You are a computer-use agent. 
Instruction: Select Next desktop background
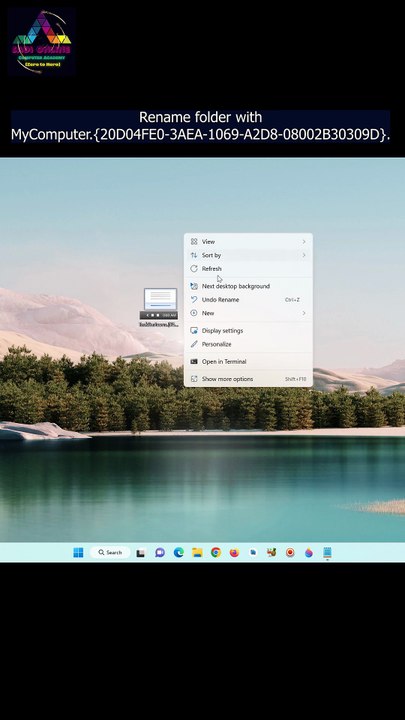[248, 286]
